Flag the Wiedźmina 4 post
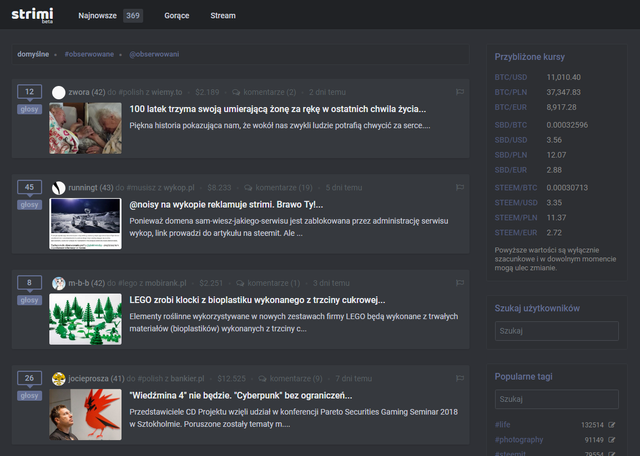 [x=460, y=378]
